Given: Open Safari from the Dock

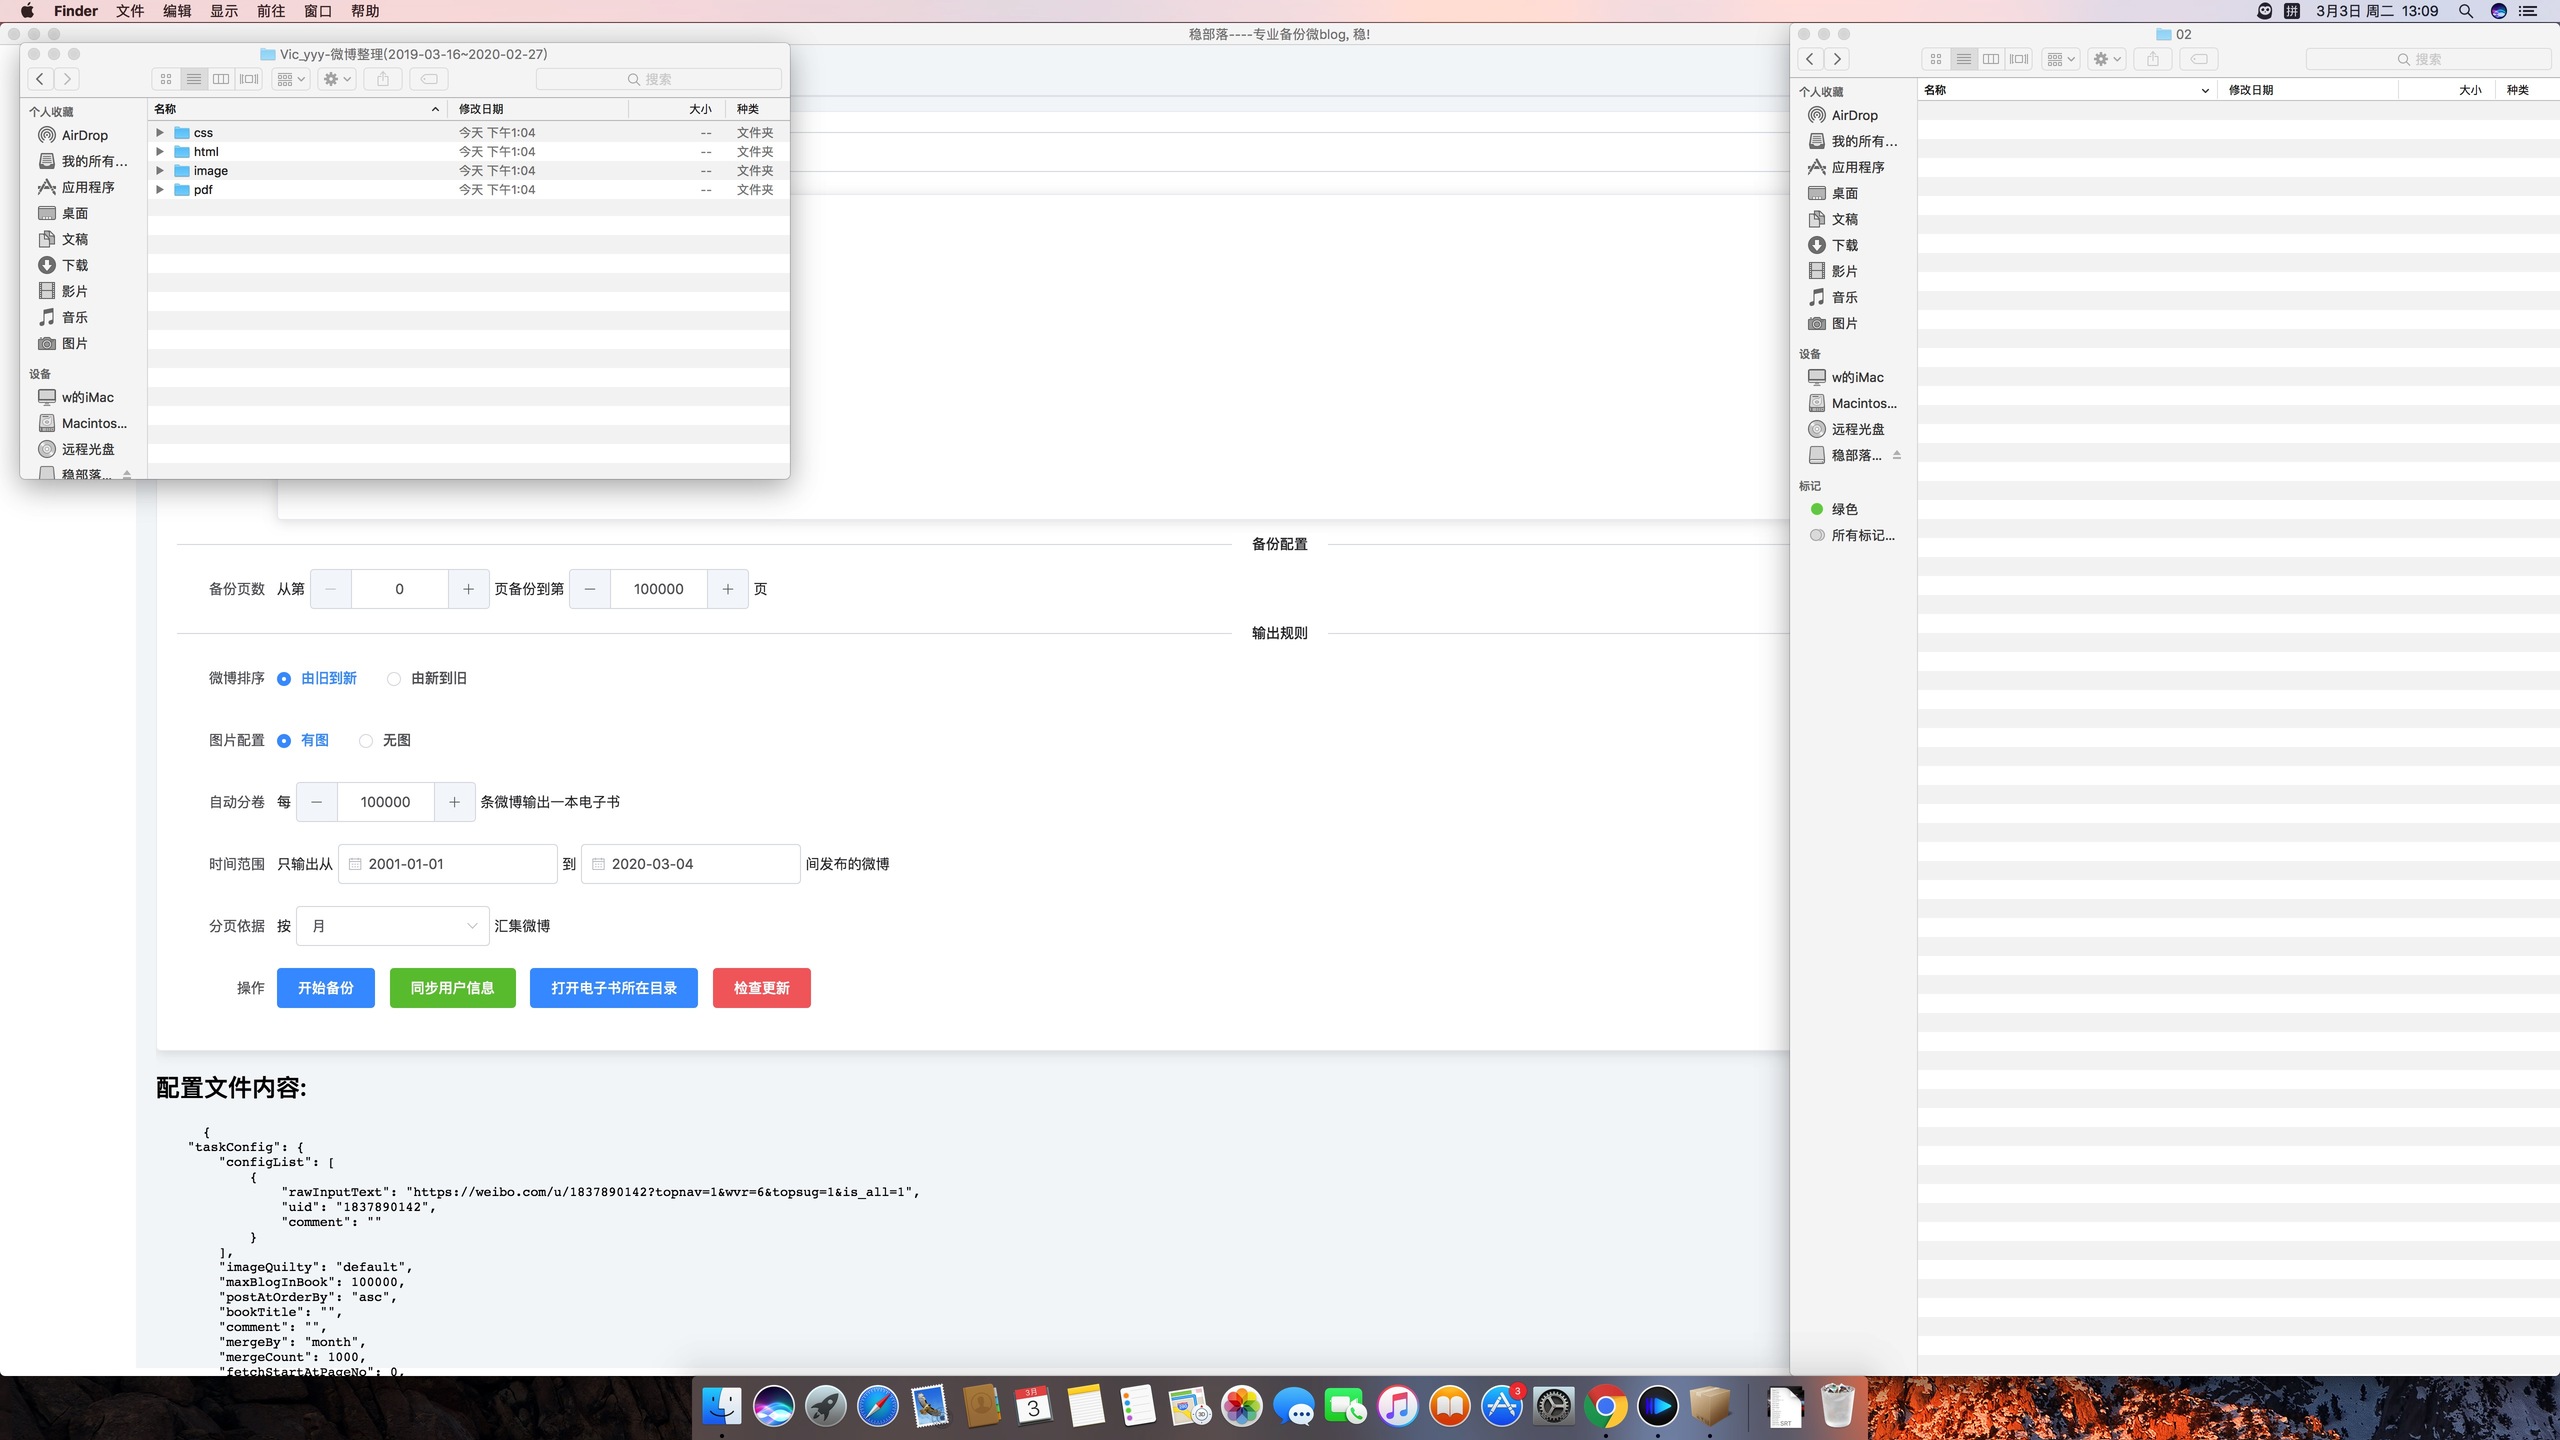Looking at the screenshot, I should pyautogui.click(x=877, y=1407).
